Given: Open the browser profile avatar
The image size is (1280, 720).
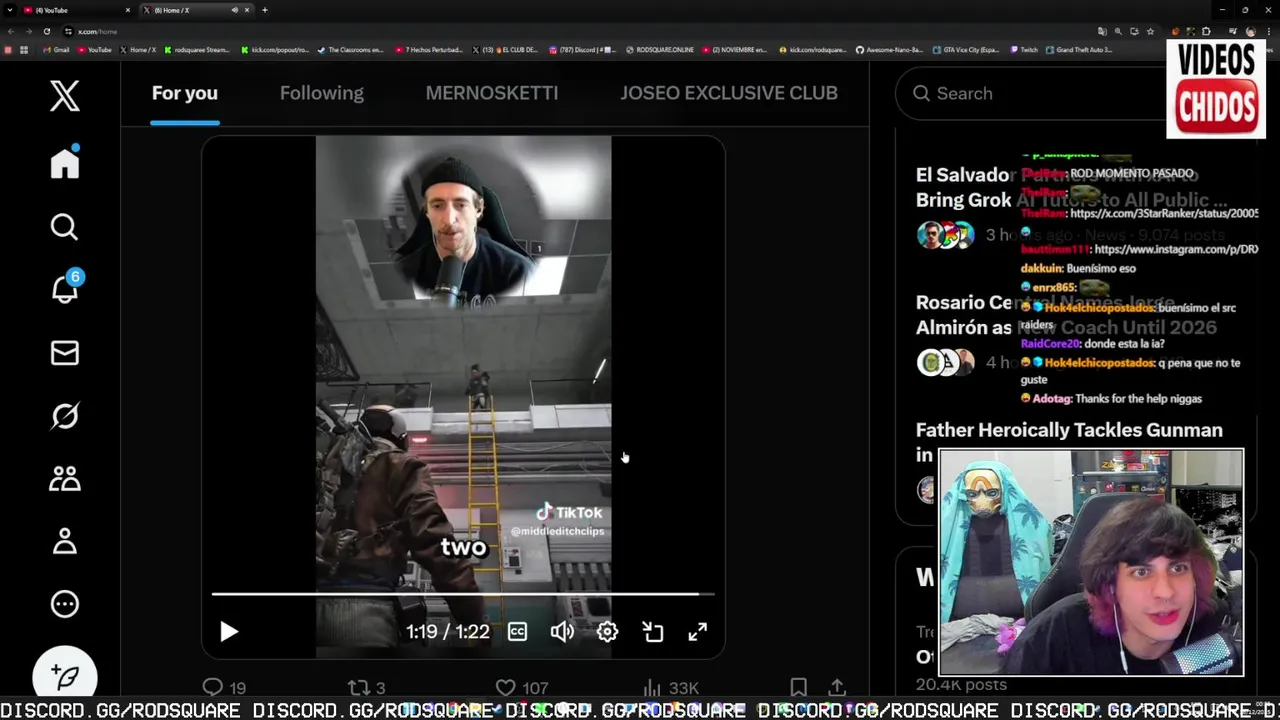Looking at the screenshot, I should coord(1250,32).
